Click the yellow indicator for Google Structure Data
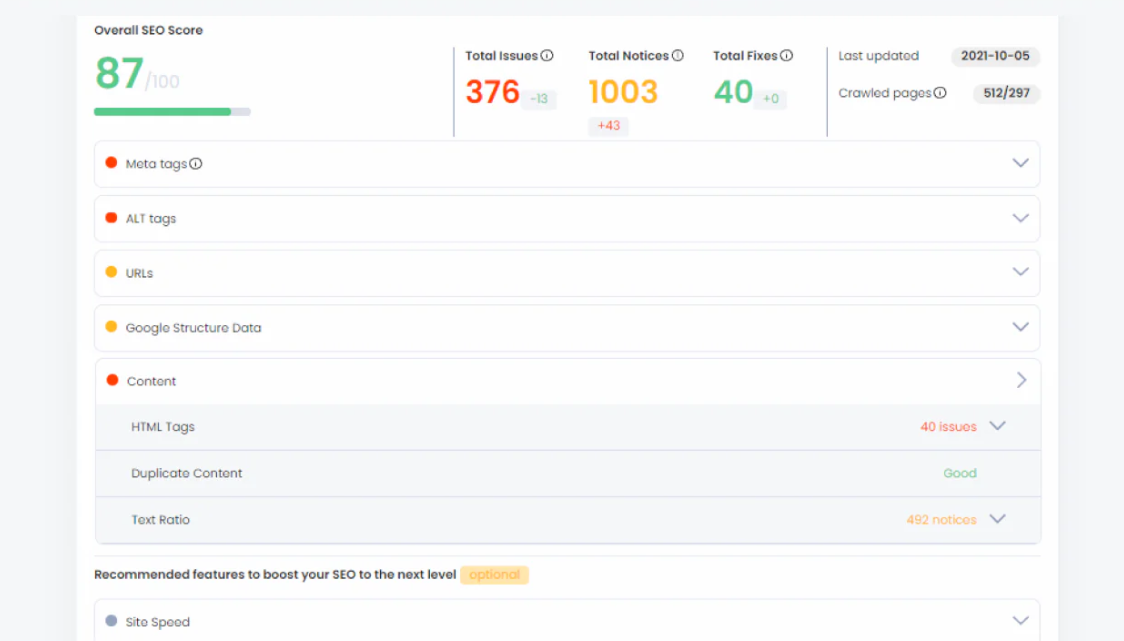Viewport: 1124px width, 641px height. click(113, 327)
